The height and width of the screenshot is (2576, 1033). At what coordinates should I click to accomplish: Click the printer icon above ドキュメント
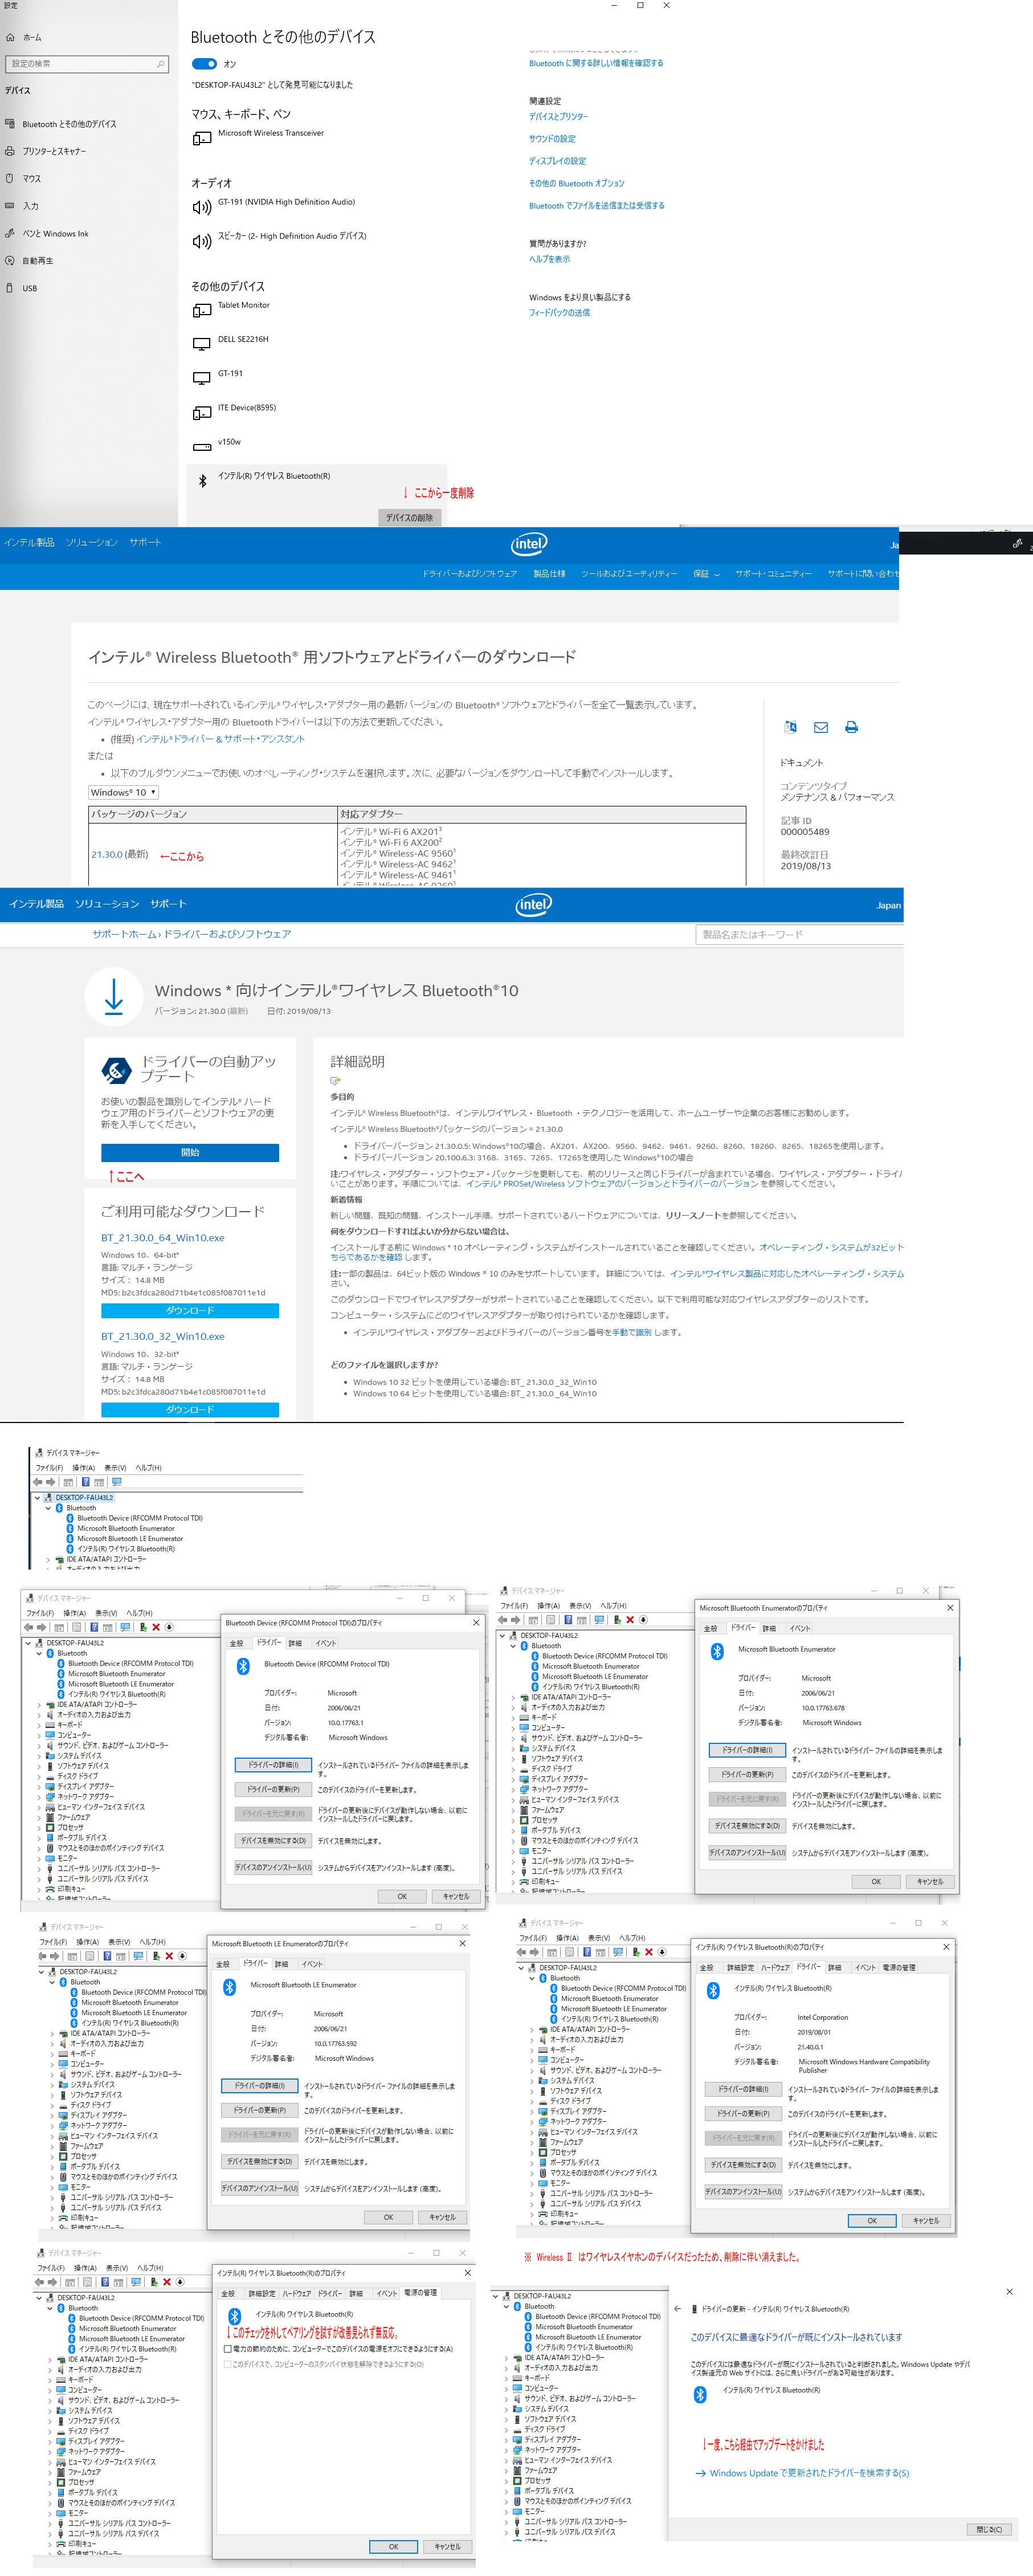851,727
